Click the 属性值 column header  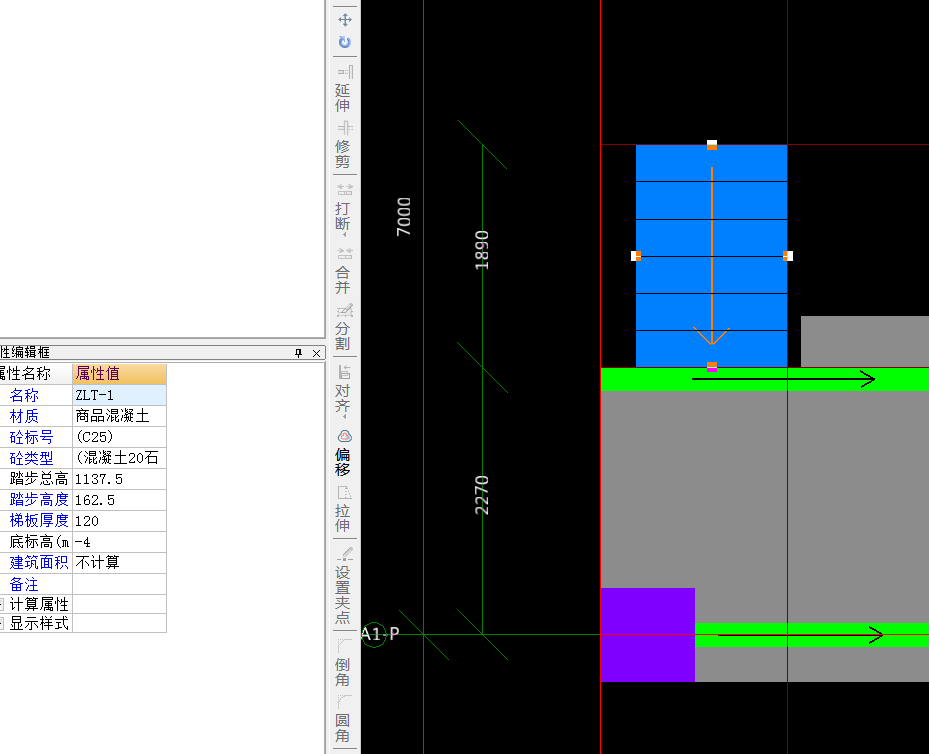point(119,374)
